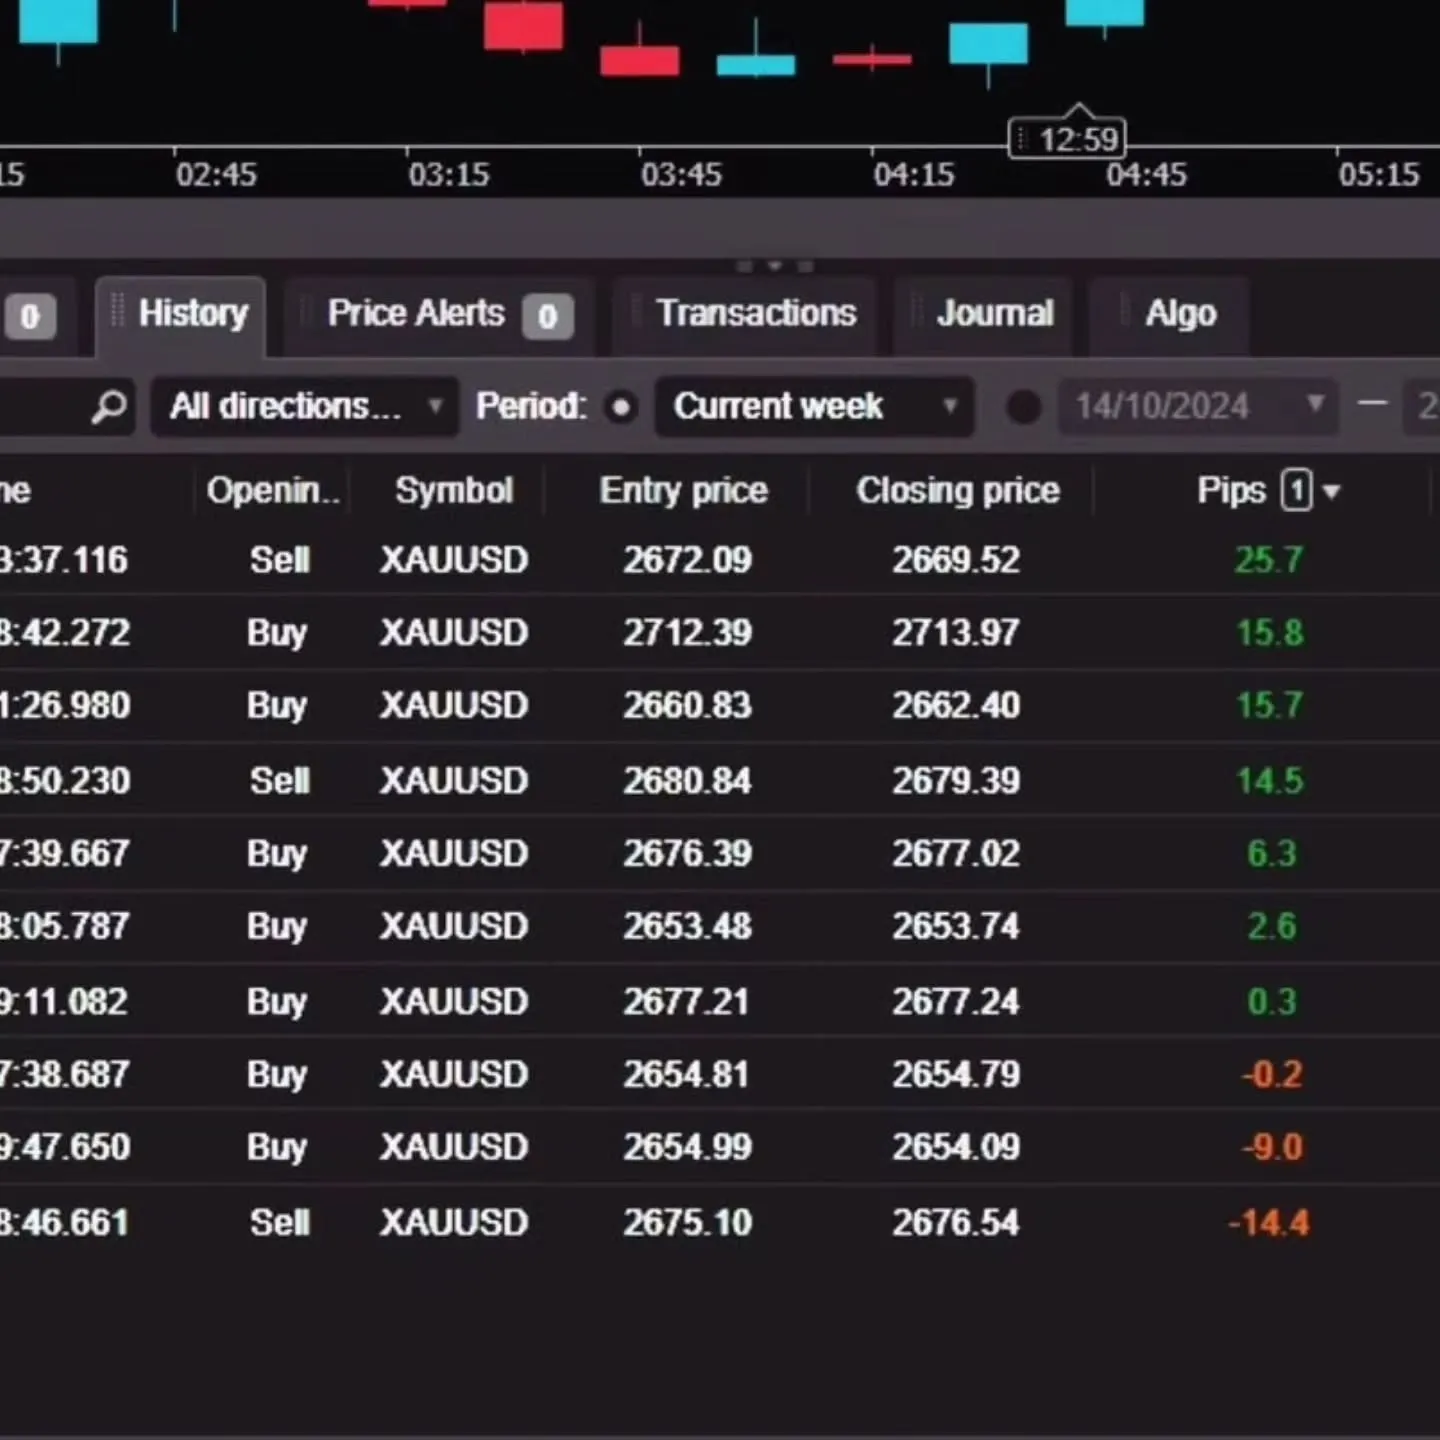Click the Transactions tab drag handle
The width and height of the screenshot is (1440, 1440).
click(x=636, y=312)
